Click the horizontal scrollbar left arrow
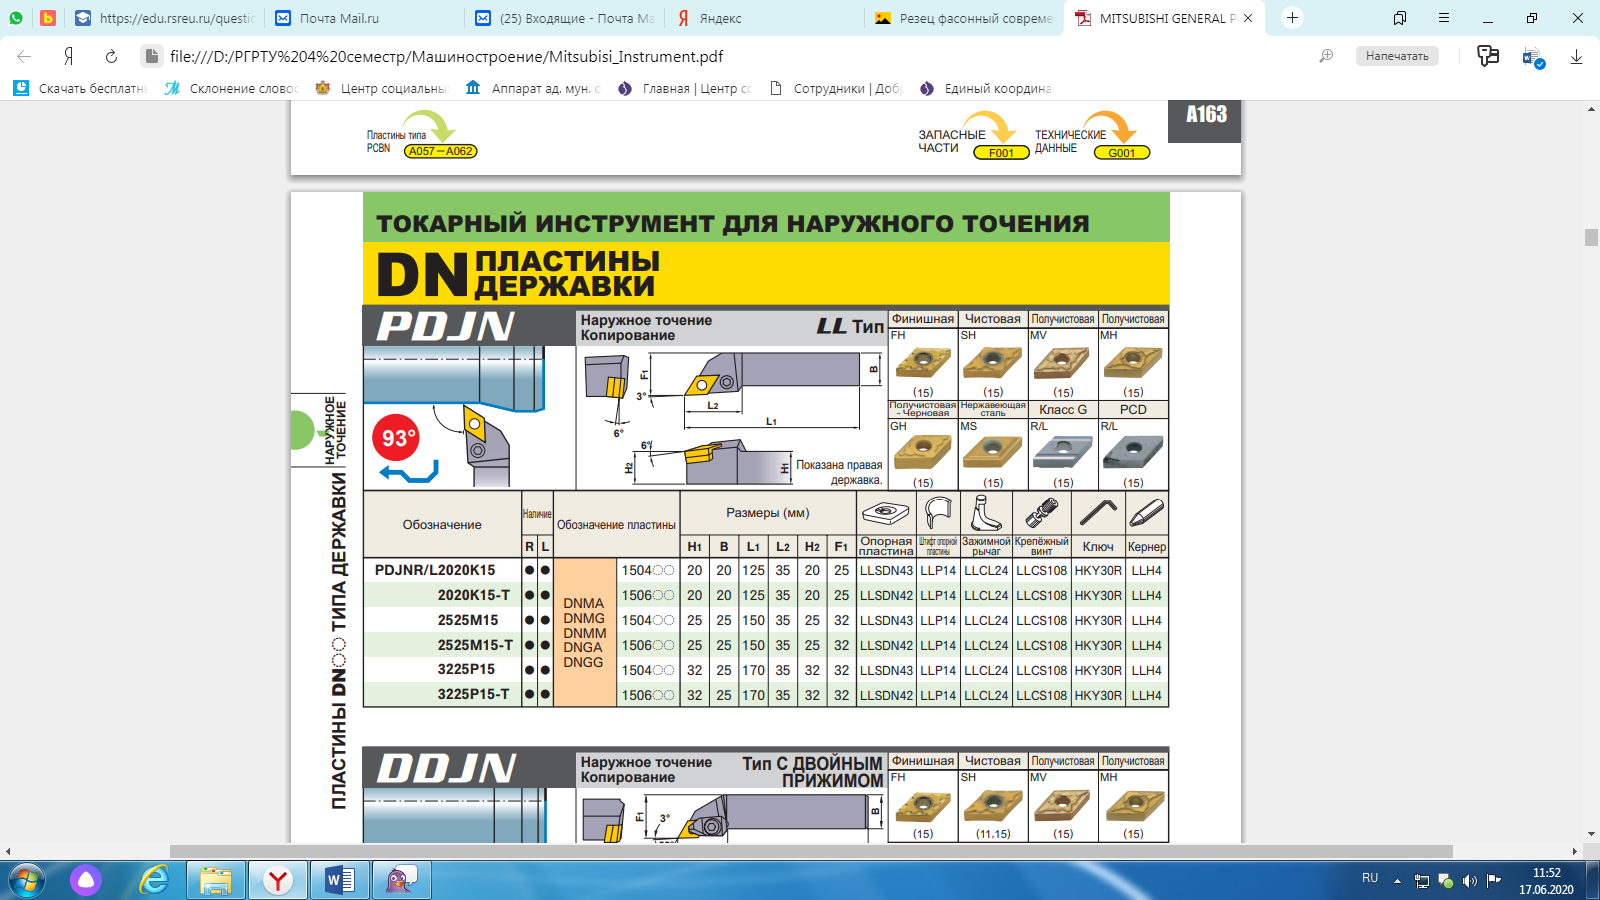The height and width of the screenshot is (900, 1600). tap(8, 852)
